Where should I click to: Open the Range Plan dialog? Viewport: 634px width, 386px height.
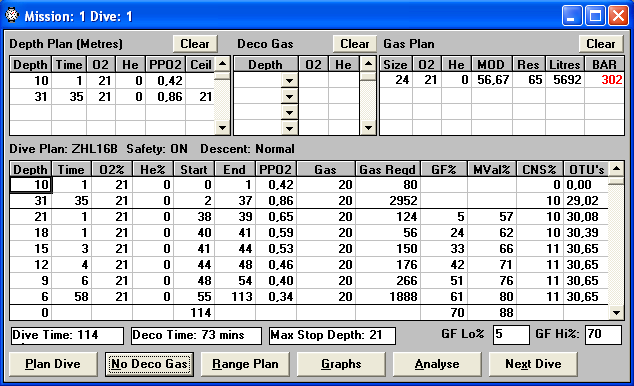coord(245,364)
